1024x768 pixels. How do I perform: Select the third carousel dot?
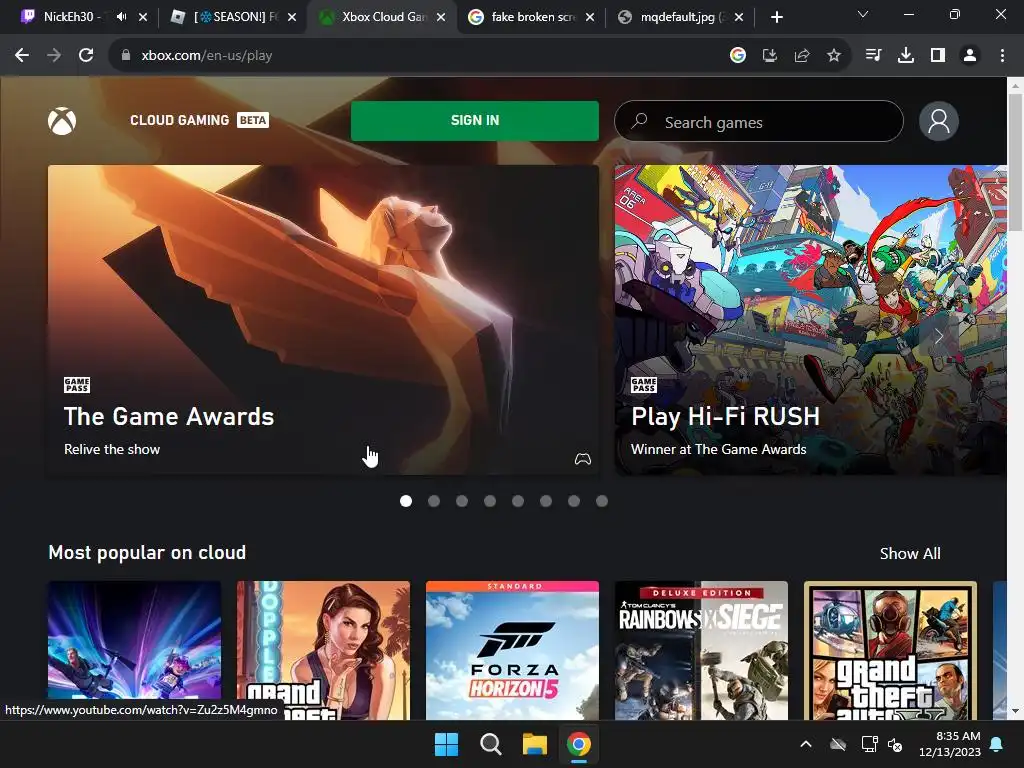coord(462,501)
